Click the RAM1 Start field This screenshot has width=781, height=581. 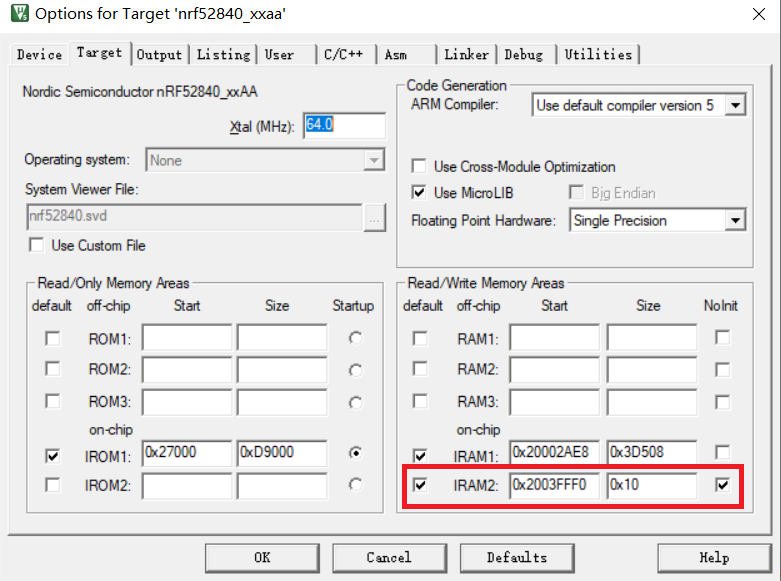click(x=554, y=338)
